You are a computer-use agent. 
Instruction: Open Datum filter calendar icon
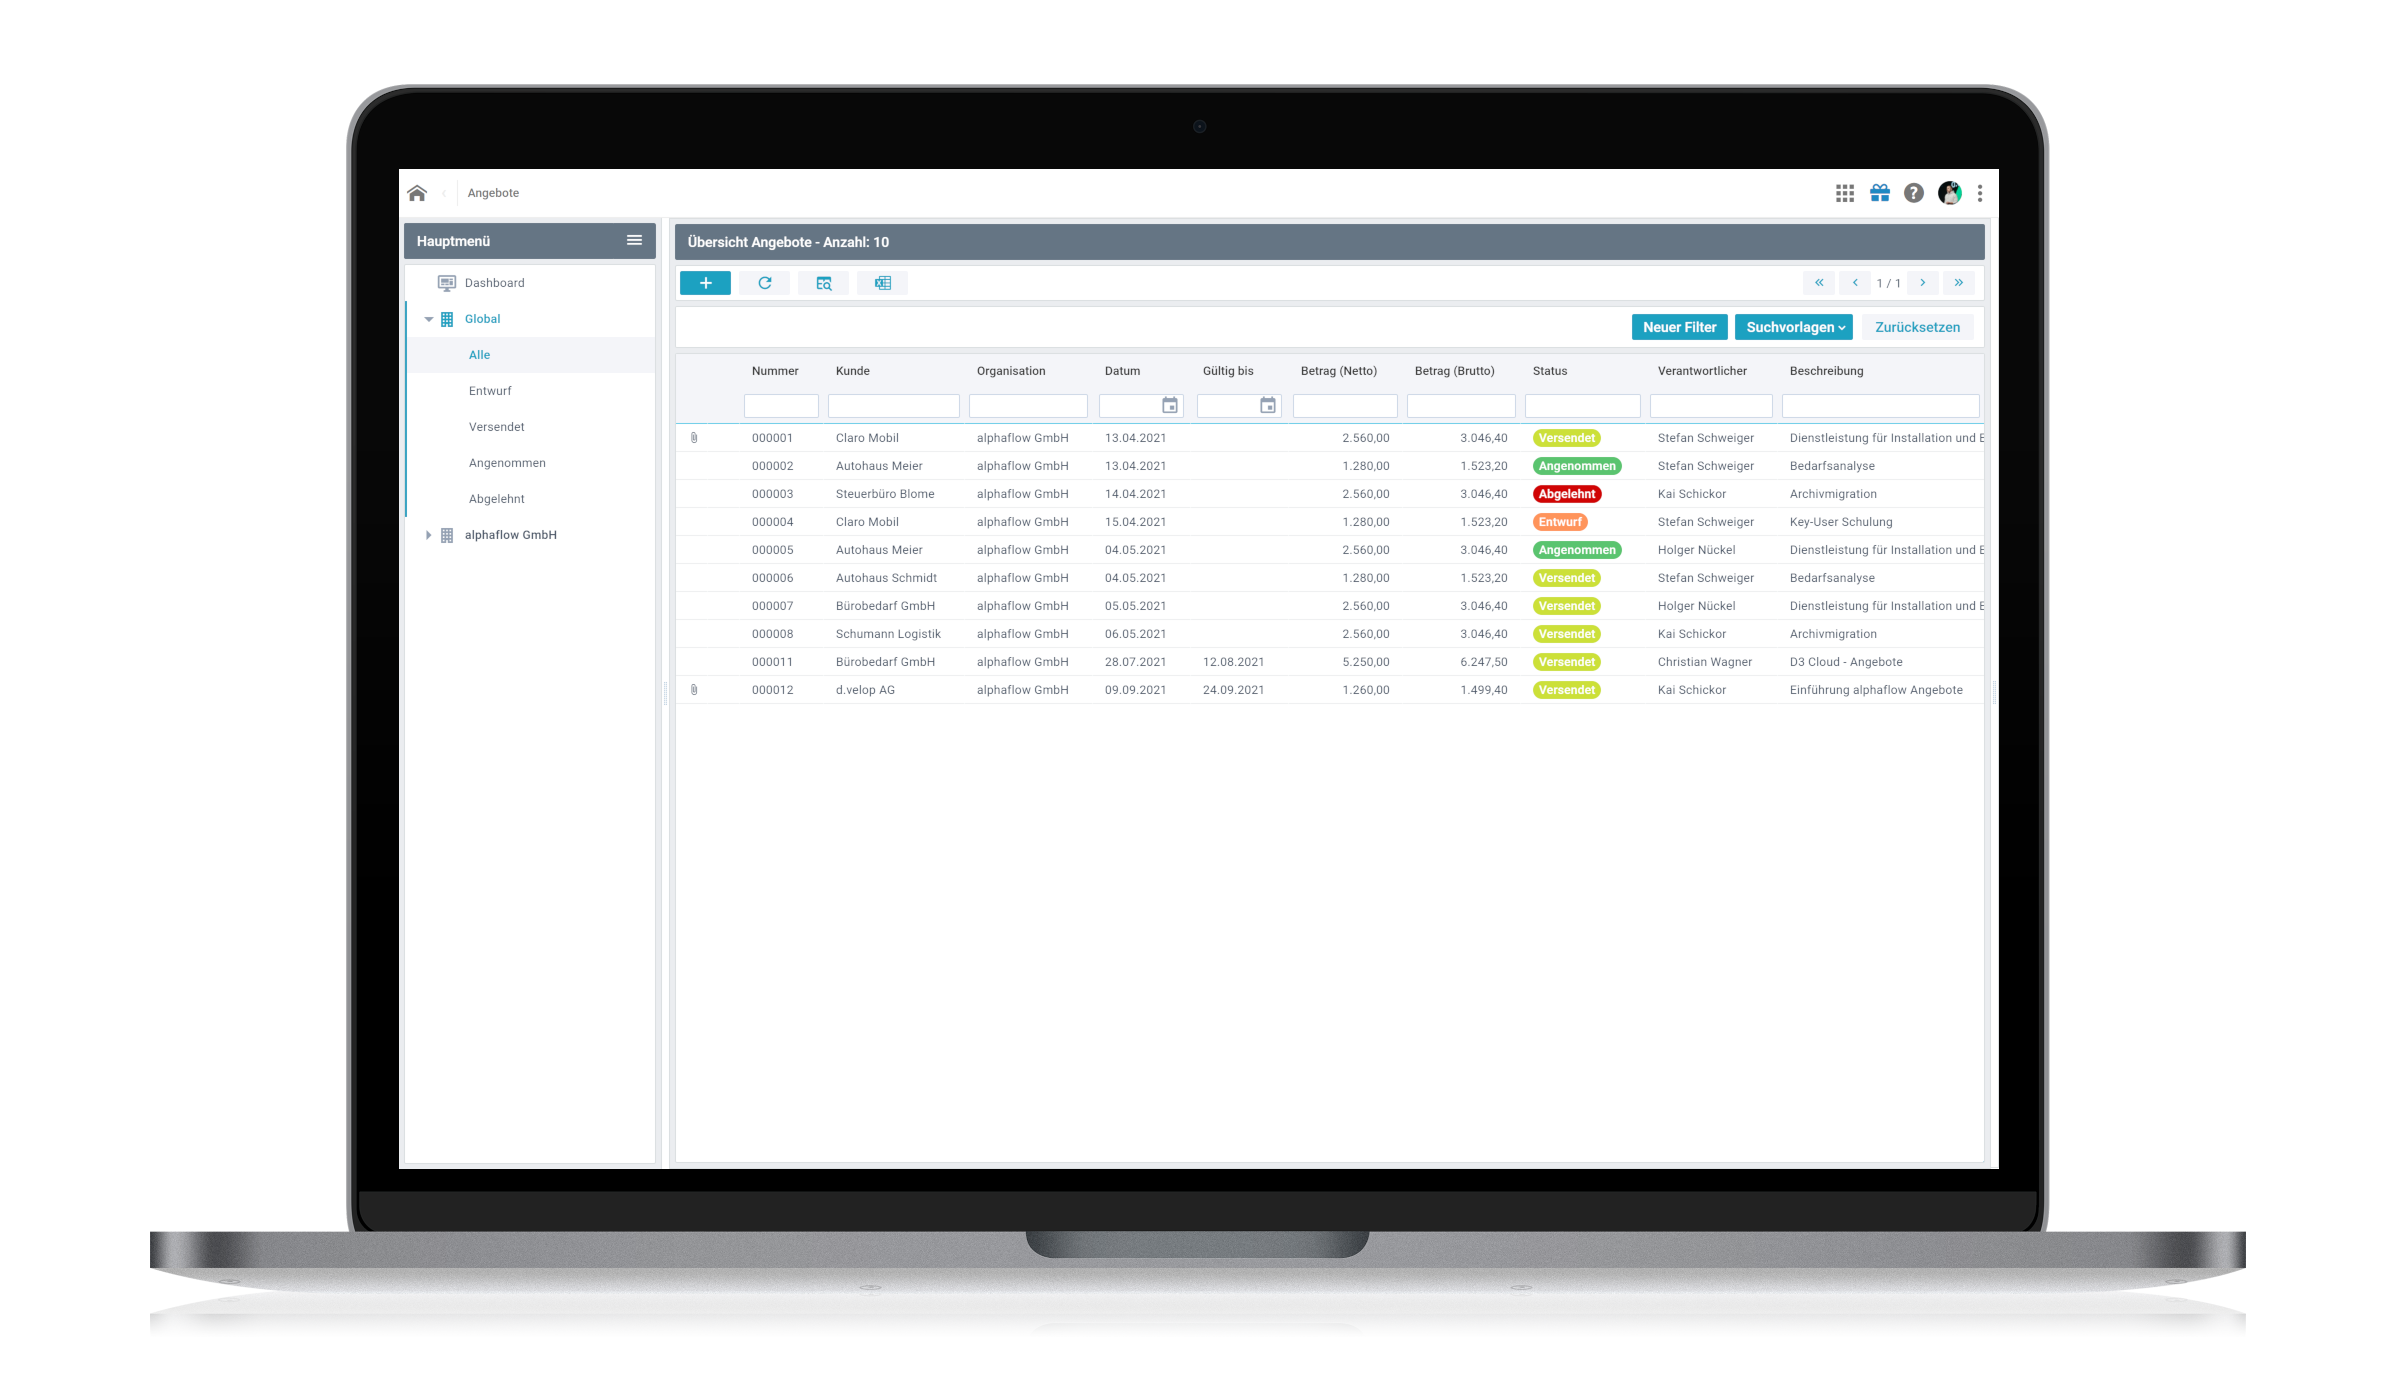click(1170, 405)
